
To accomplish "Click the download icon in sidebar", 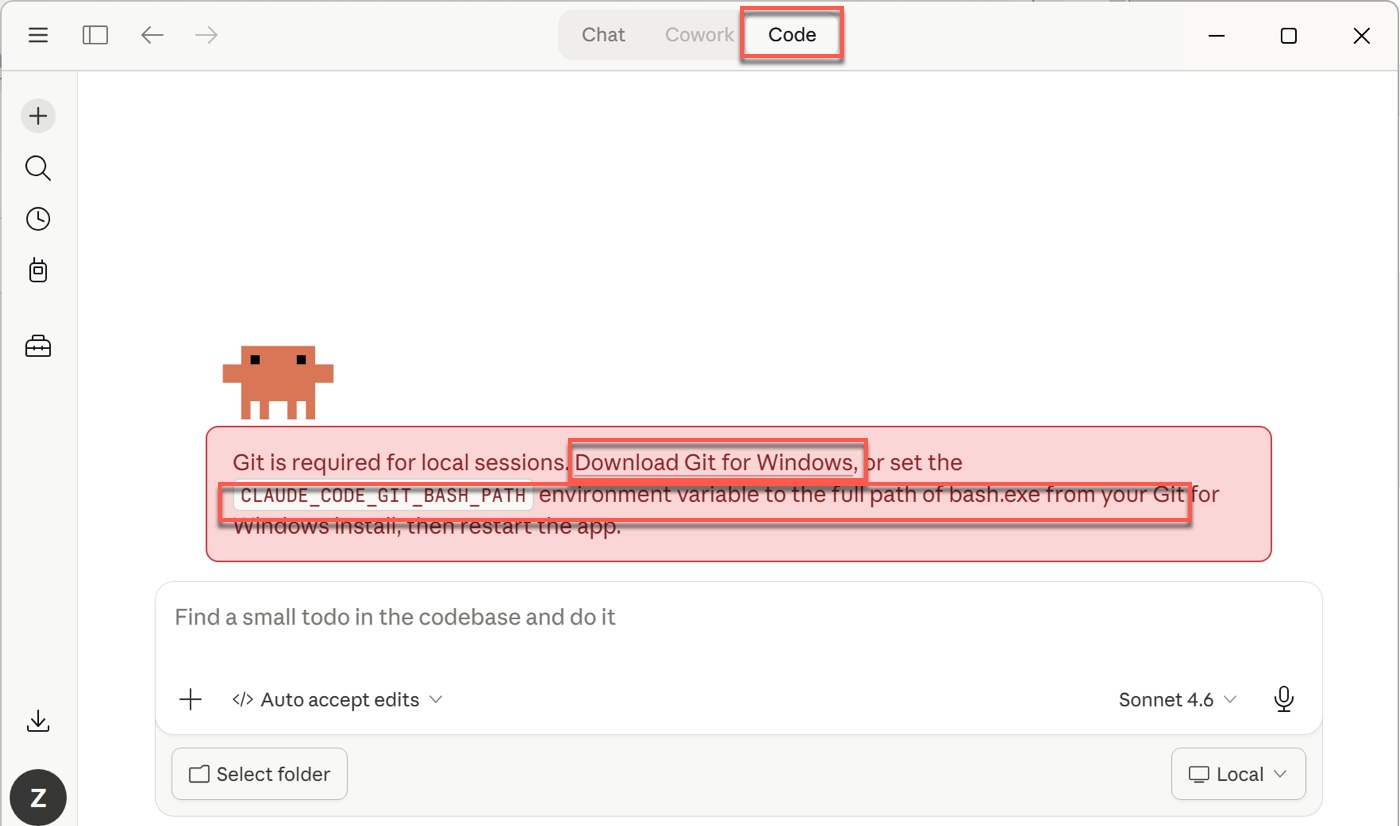I will point(38,721).
